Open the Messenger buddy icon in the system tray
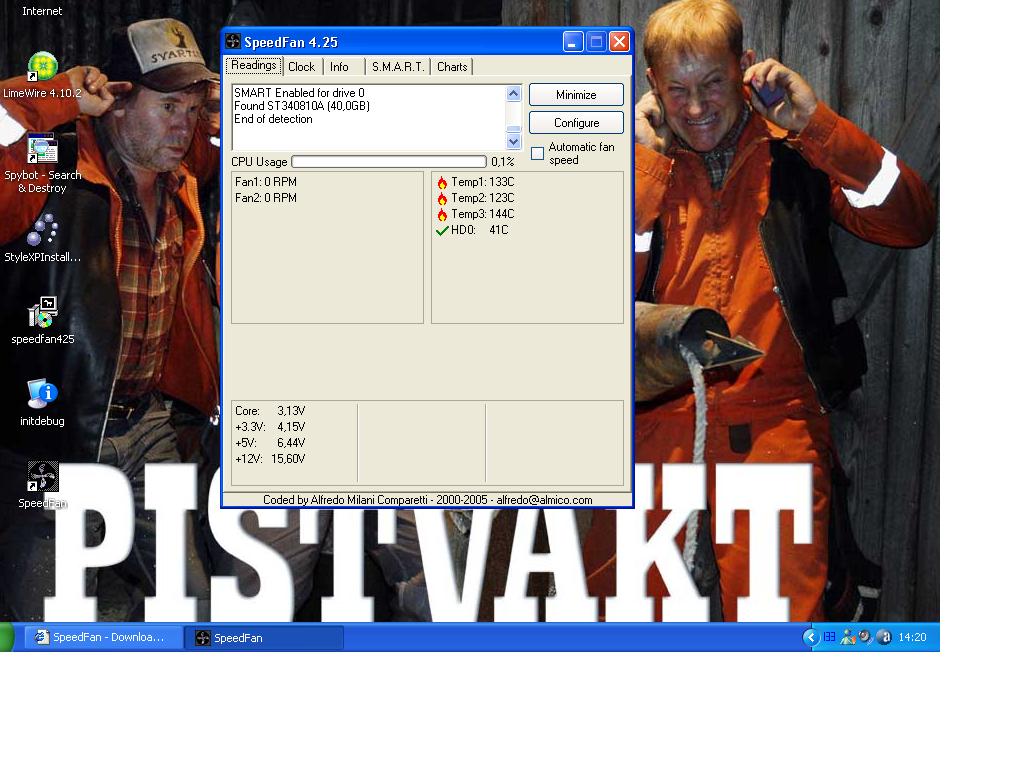The image size is (1024, 768). pyautogui.click(x=848, y=637)
